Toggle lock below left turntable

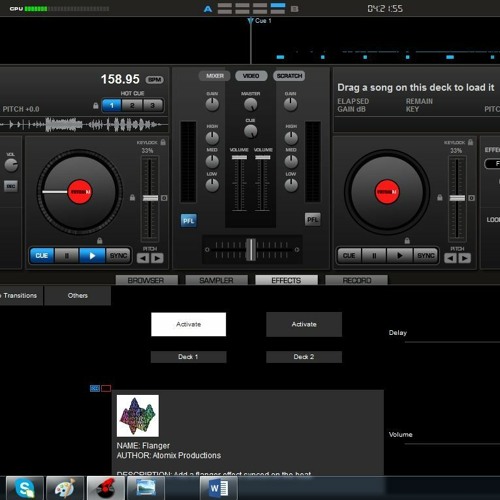[99, 240]
